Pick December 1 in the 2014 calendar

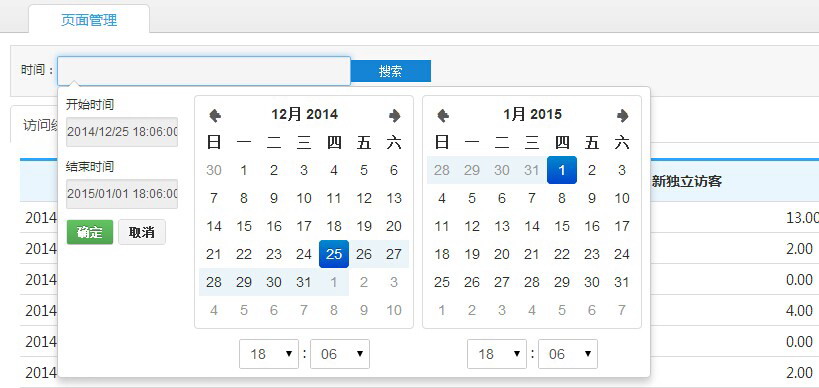coord(244,170)
